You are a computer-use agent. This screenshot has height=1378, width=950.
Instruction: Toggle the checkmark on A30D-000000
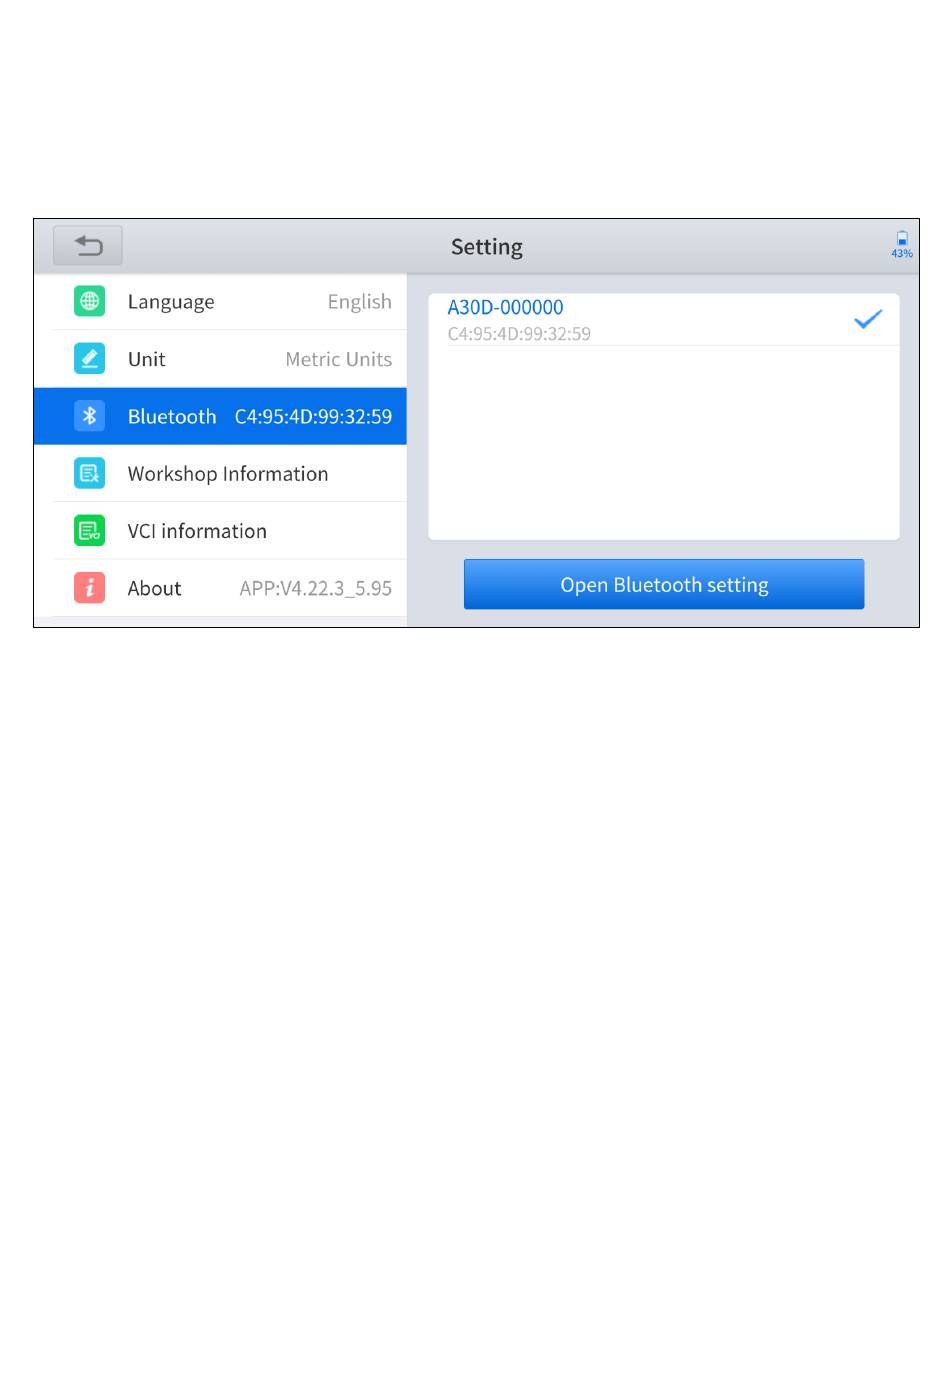[868, 319]
